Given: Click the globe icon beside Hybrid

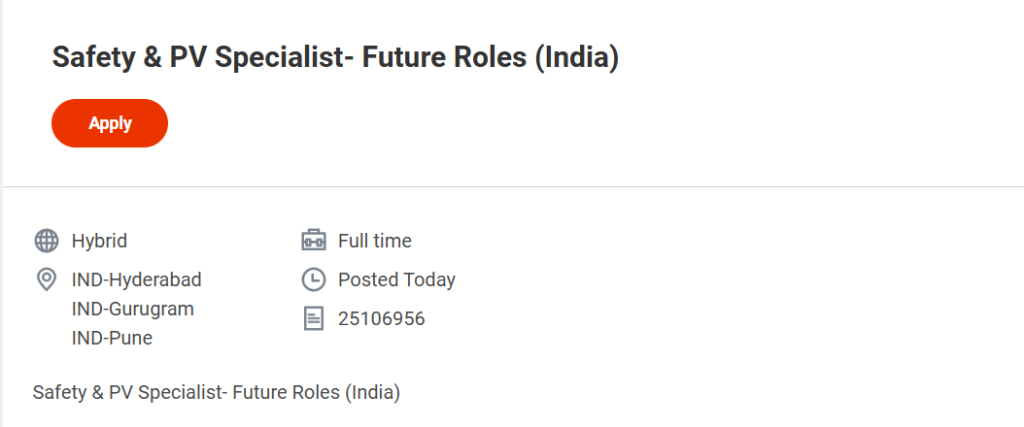Looking at the screenshot, I should tap(46, 241).
